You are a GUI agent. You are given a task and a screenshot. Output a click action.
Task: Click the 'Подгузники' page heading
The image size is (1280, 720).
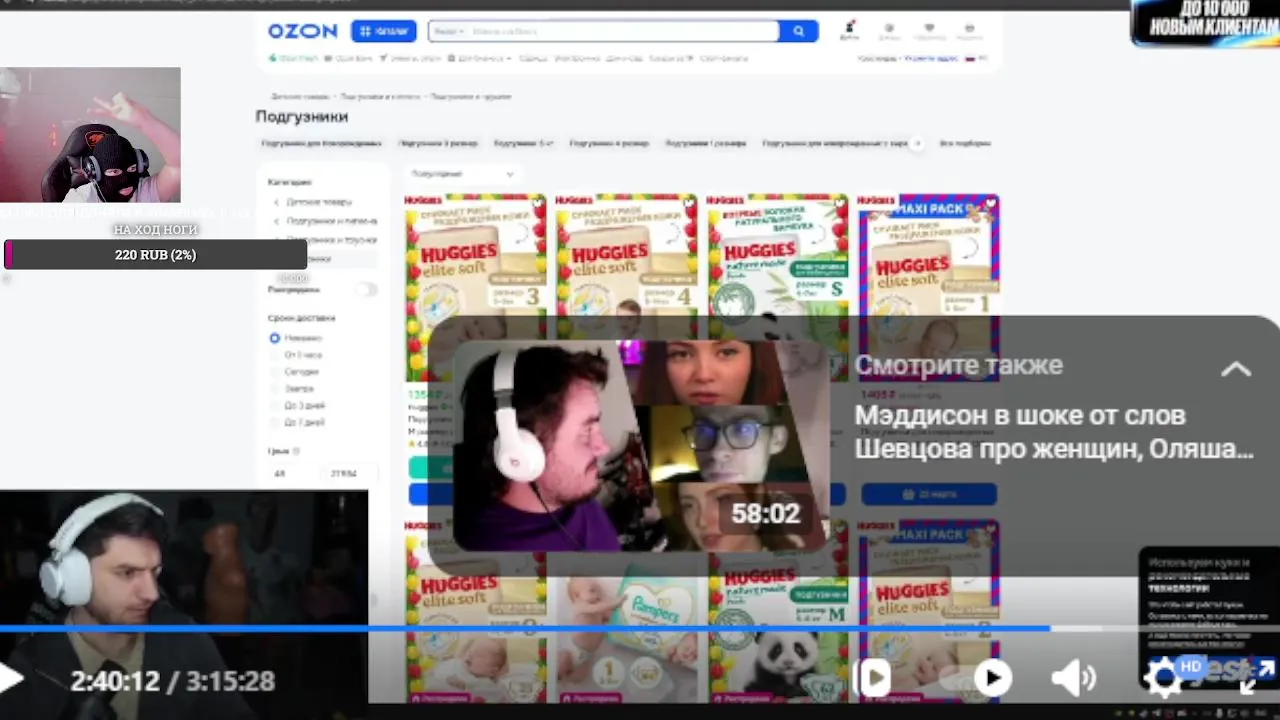pyautogui.click(x=301, y=116)
